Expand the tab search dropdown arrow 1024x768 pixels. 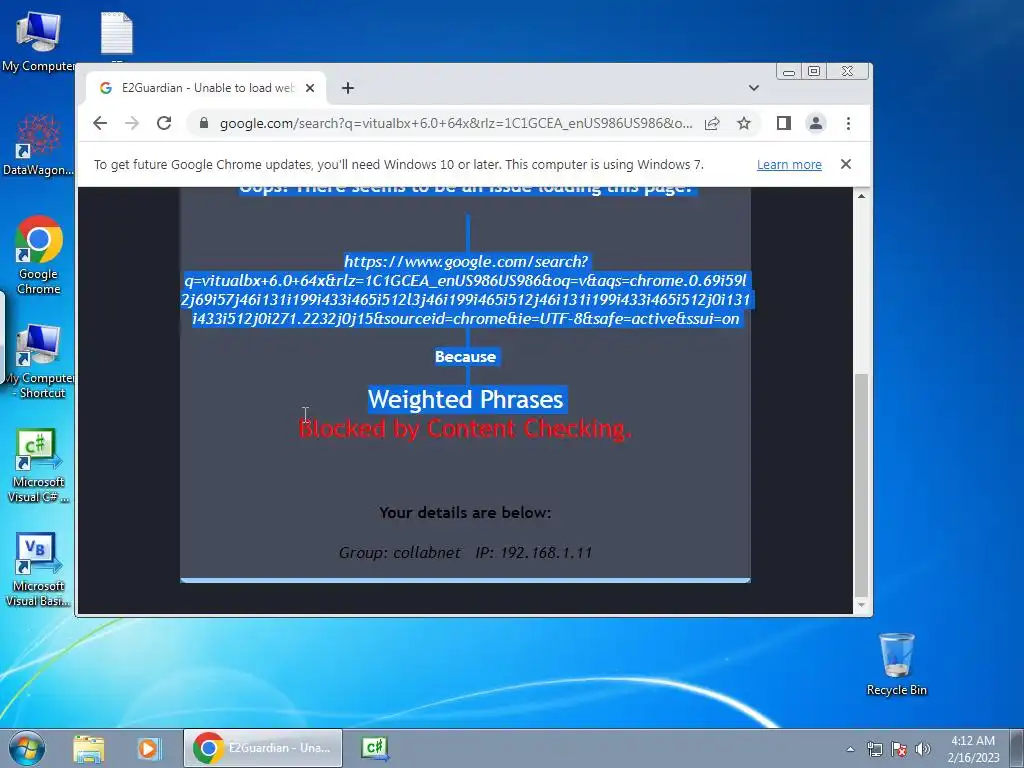pos(754,88)
